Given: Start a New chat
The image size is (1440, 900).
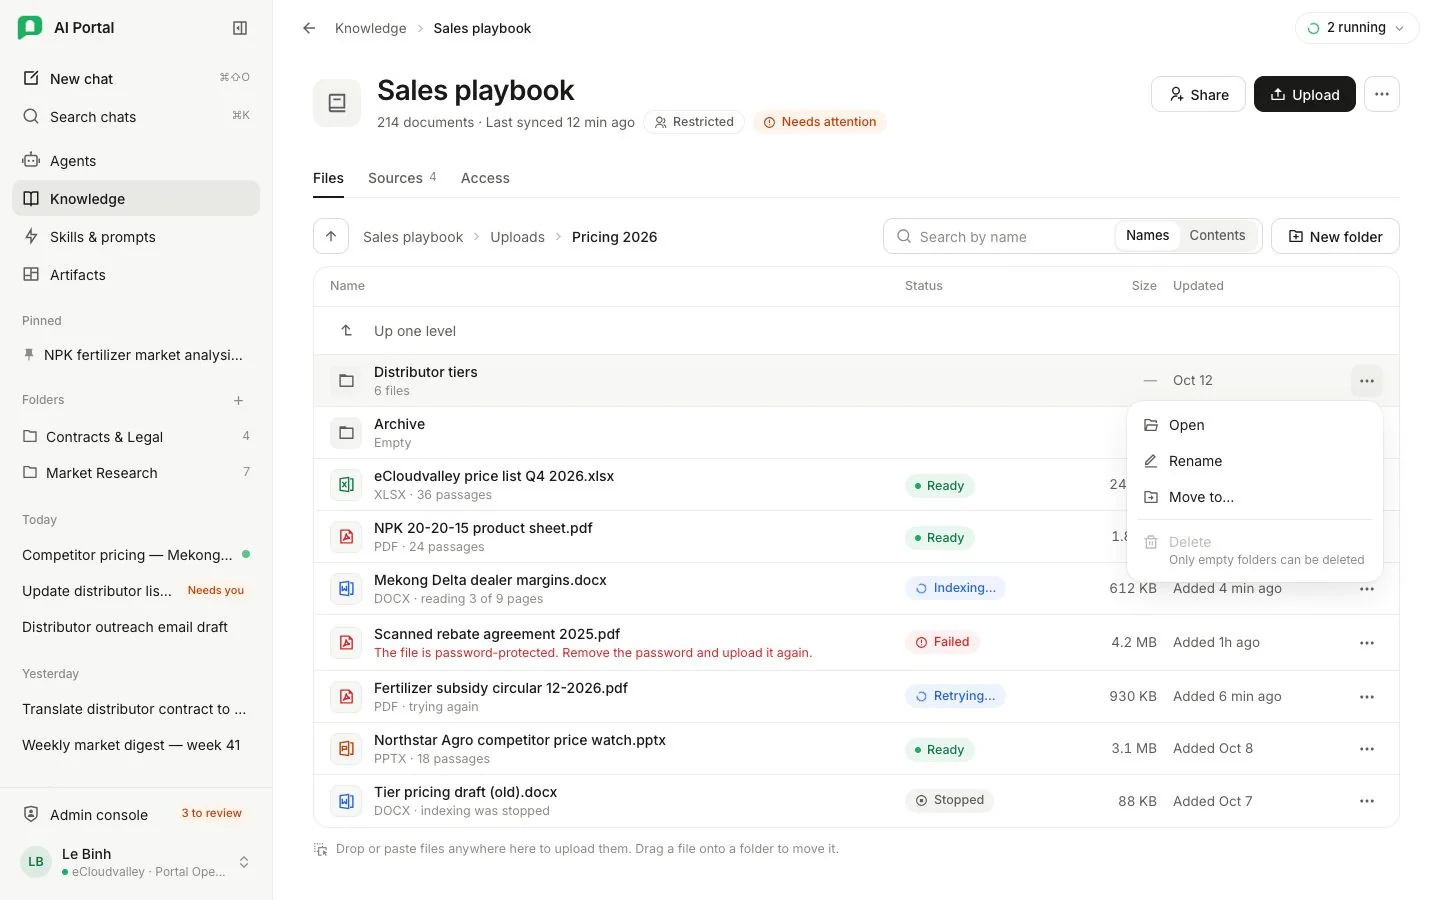Looking at the screenshot, I should pos(136,79).
